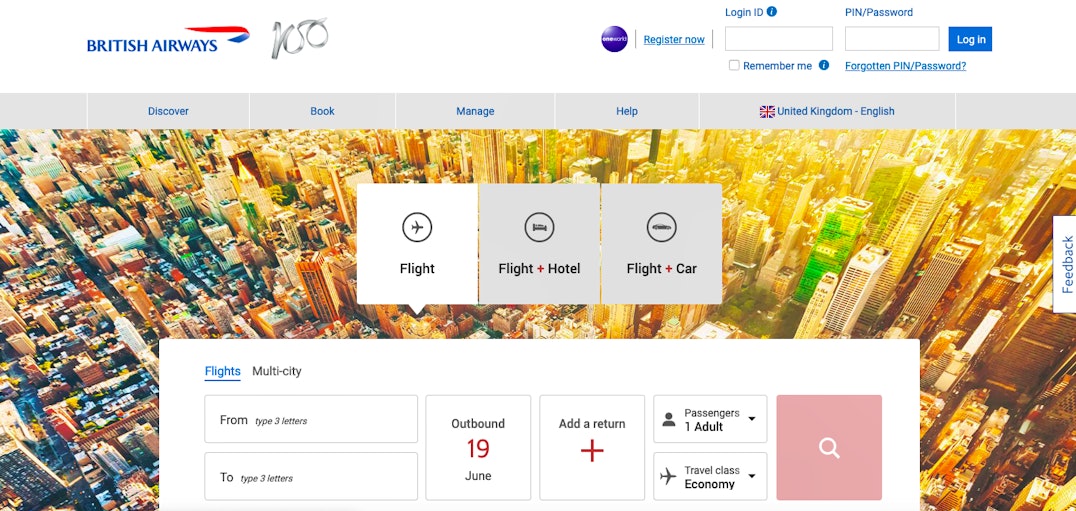Open the Help menu
This screenshot has width=1076, height=511.
627,111
